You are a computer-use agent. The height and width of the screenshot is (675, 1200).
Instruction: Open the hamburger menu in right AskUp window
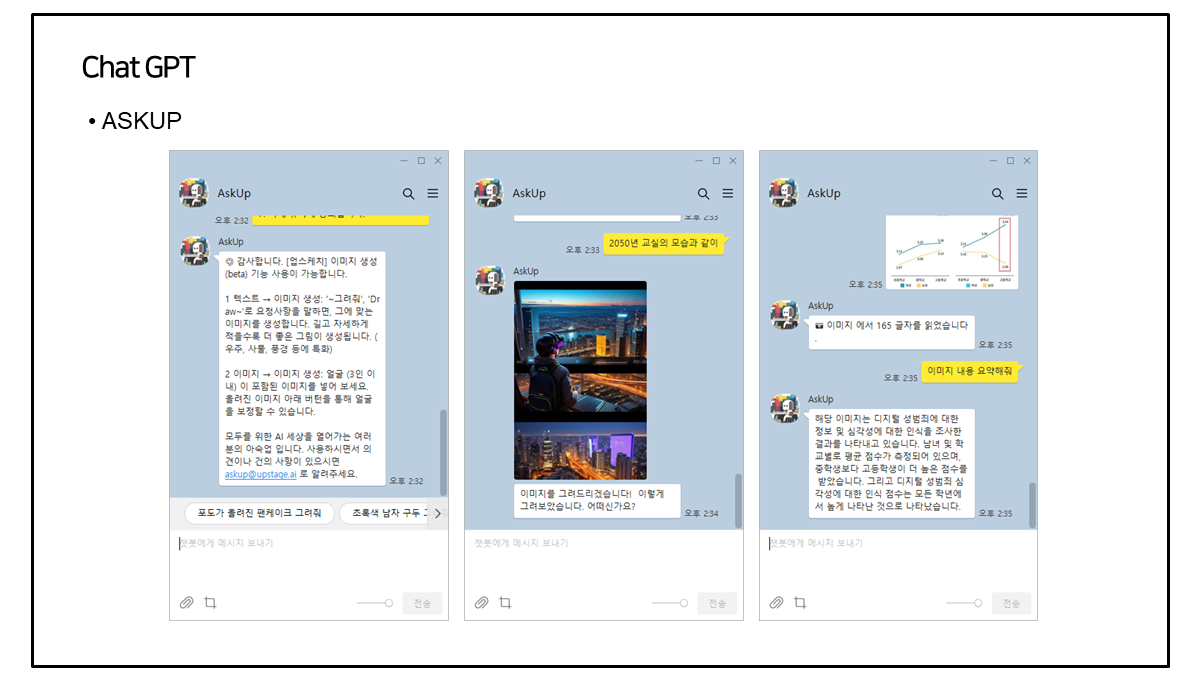[x=1022, y=194]
